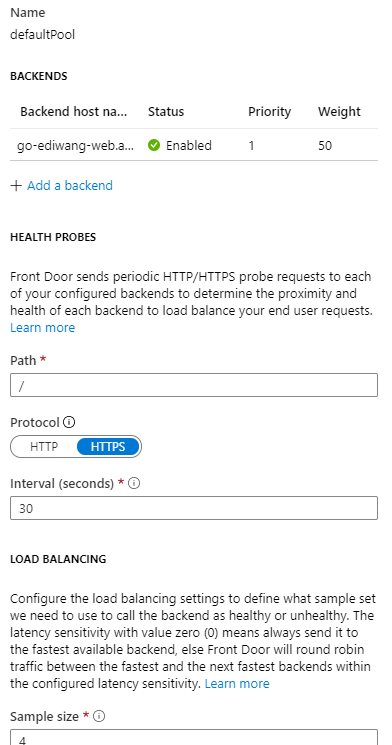Open Add a backend link
This screenshot has width=392, height=745.
pos(70,185)
